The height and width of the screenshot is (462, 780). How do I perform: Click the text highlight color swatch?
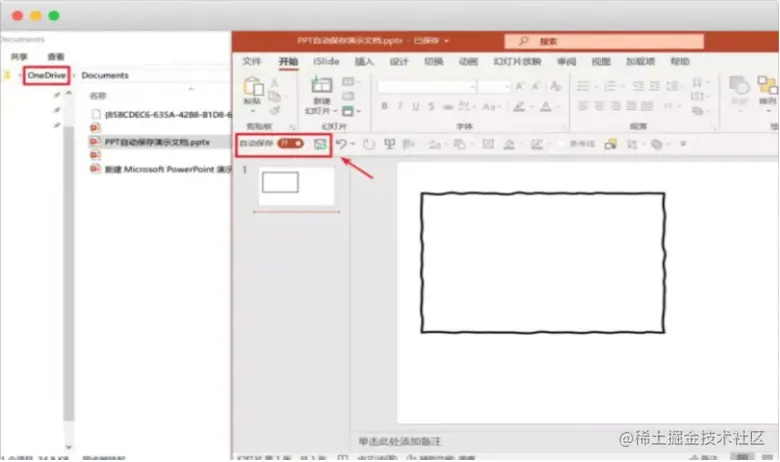coord(519,106)
